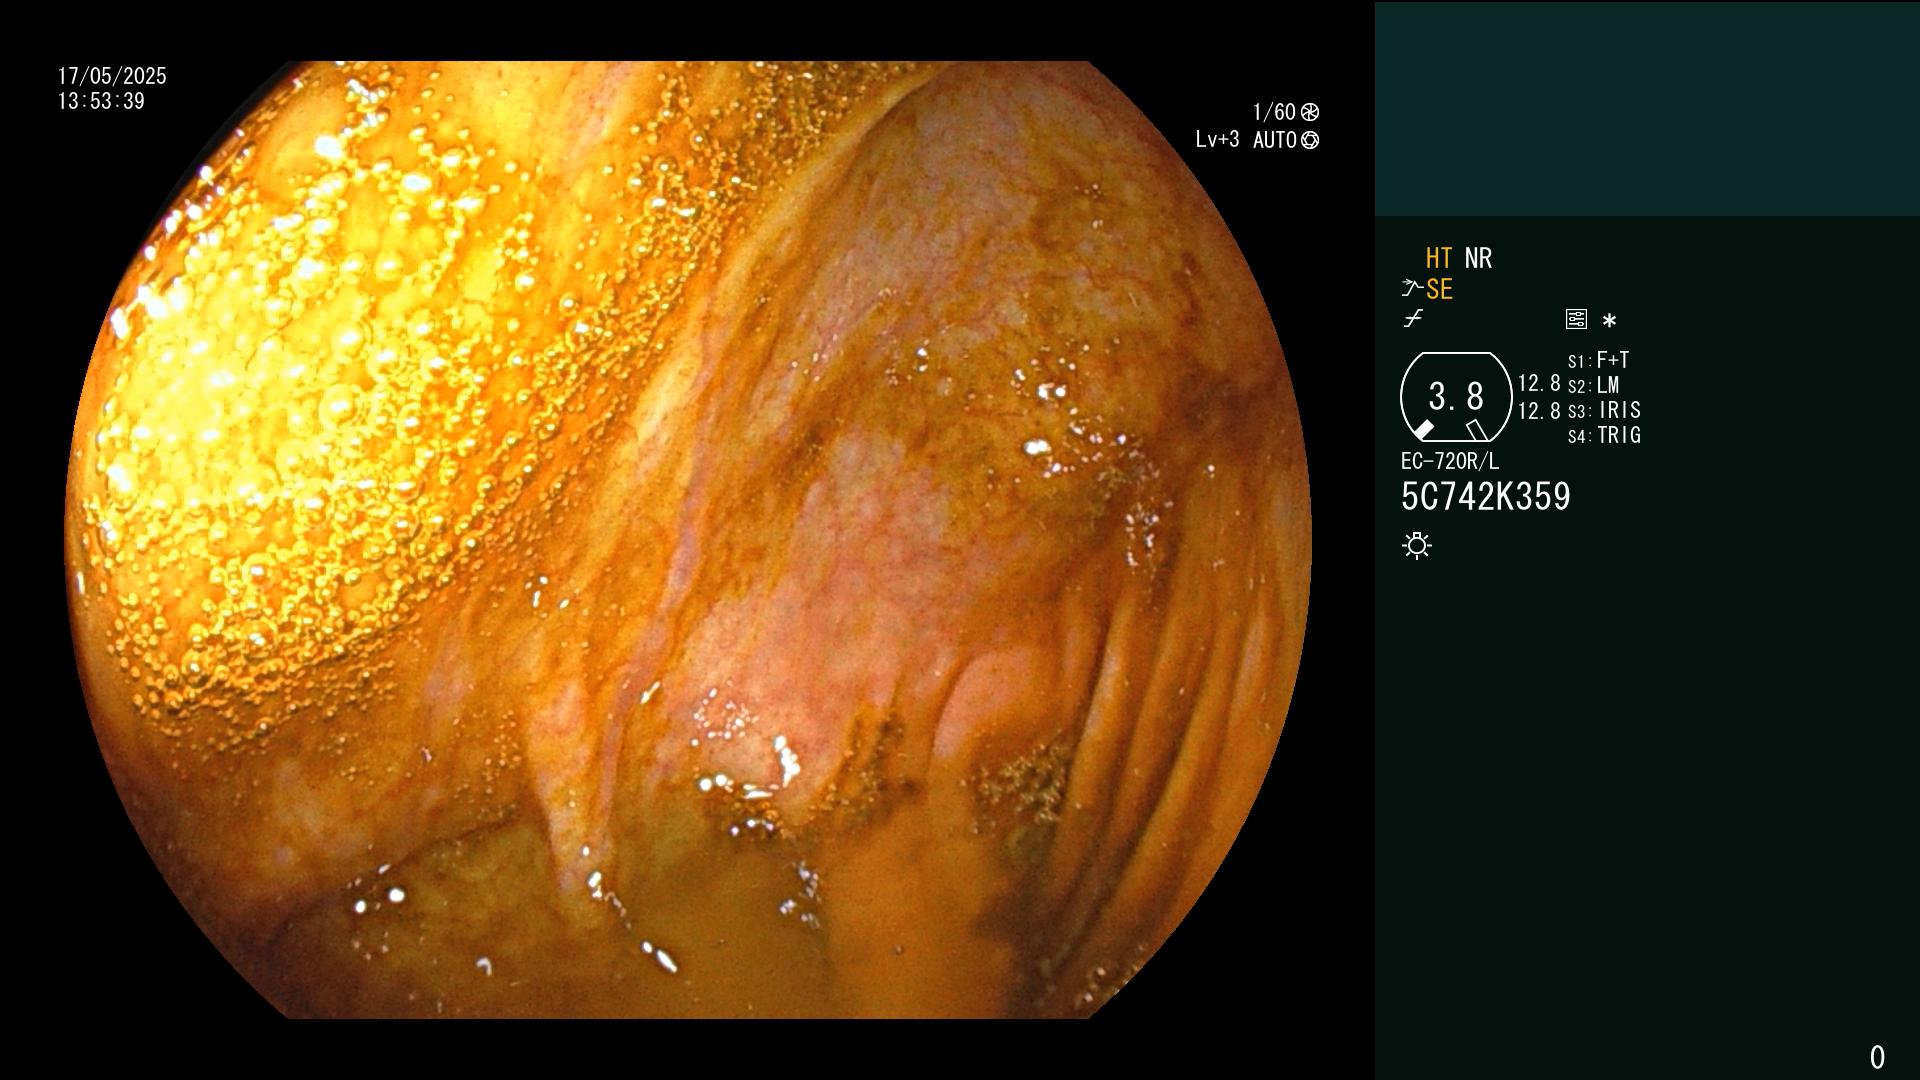Click the SE enhancement indicator
Viewport: 1920px width, 1080px height.
1439,289
